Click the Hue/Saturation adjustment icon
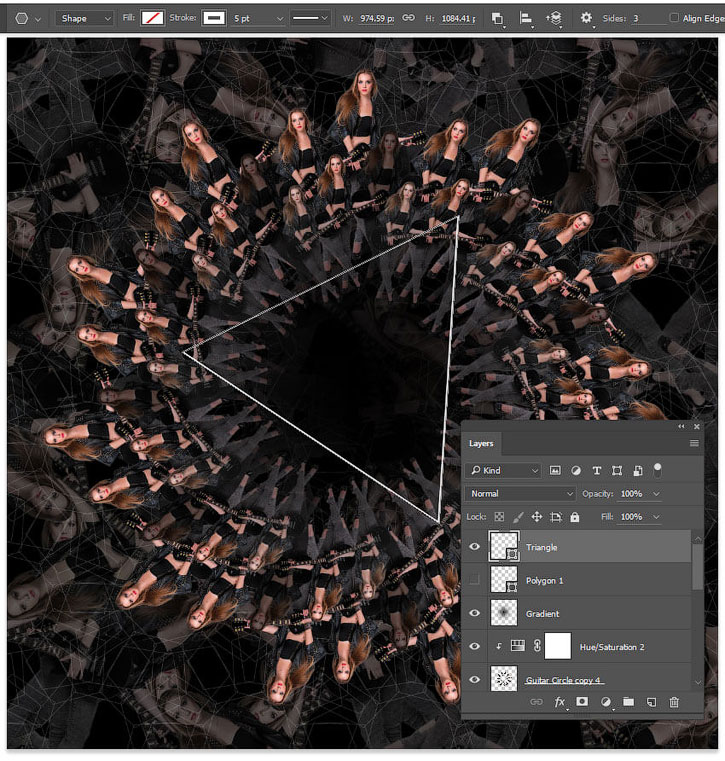The height and width of the screenshot is (761, 725). pyautogui.click(x=518, y=646)
